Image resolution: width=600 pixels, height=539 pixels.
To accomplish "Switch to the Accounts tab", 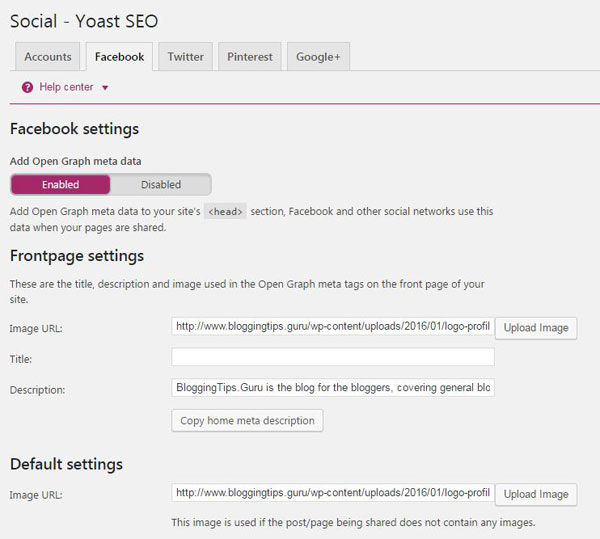I will pyautogui.click(x=48, y=57).
